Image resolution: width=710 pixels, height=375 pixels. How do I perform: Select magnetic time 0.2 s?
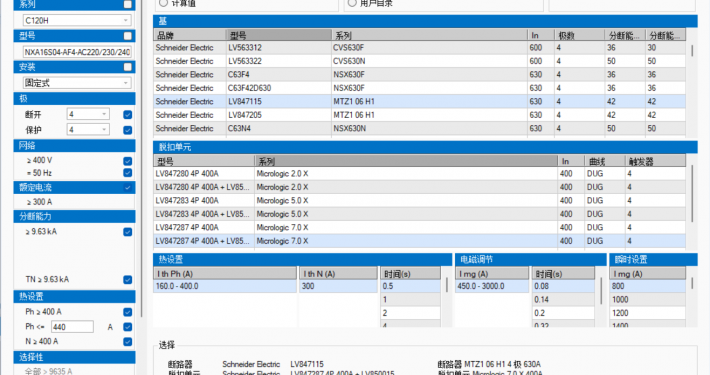click(563, 313)
